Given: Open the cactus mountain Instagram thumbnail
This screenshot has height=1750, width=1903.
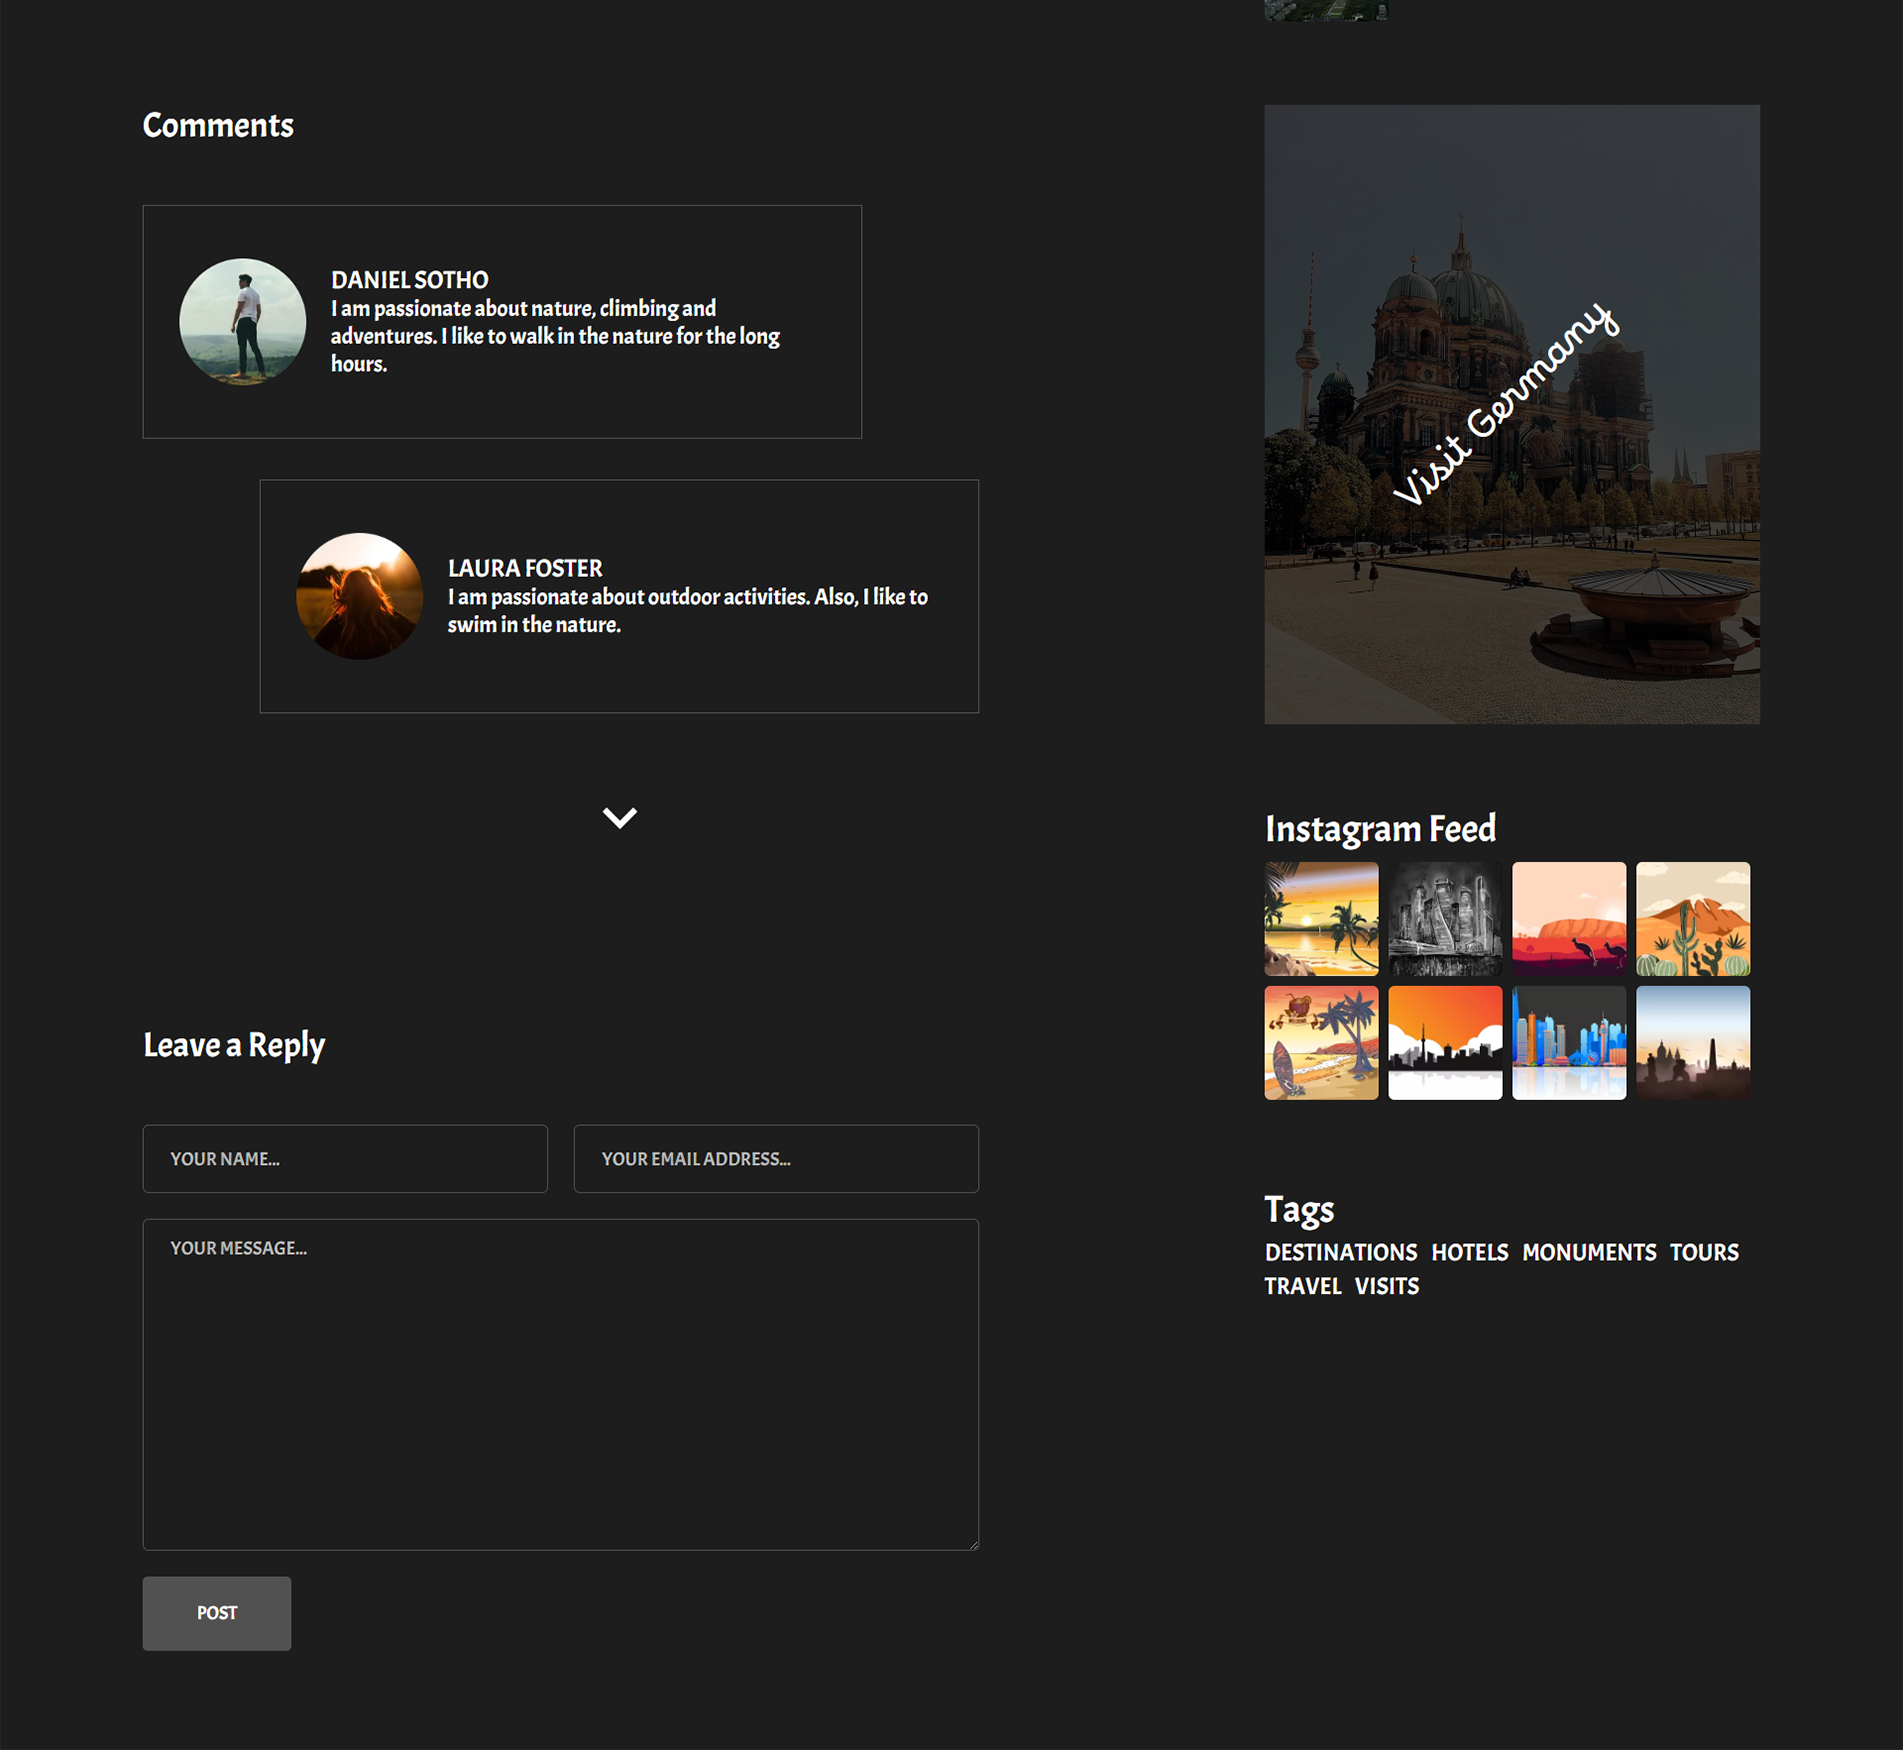Looking at the screenshot, I should 1692,918.
